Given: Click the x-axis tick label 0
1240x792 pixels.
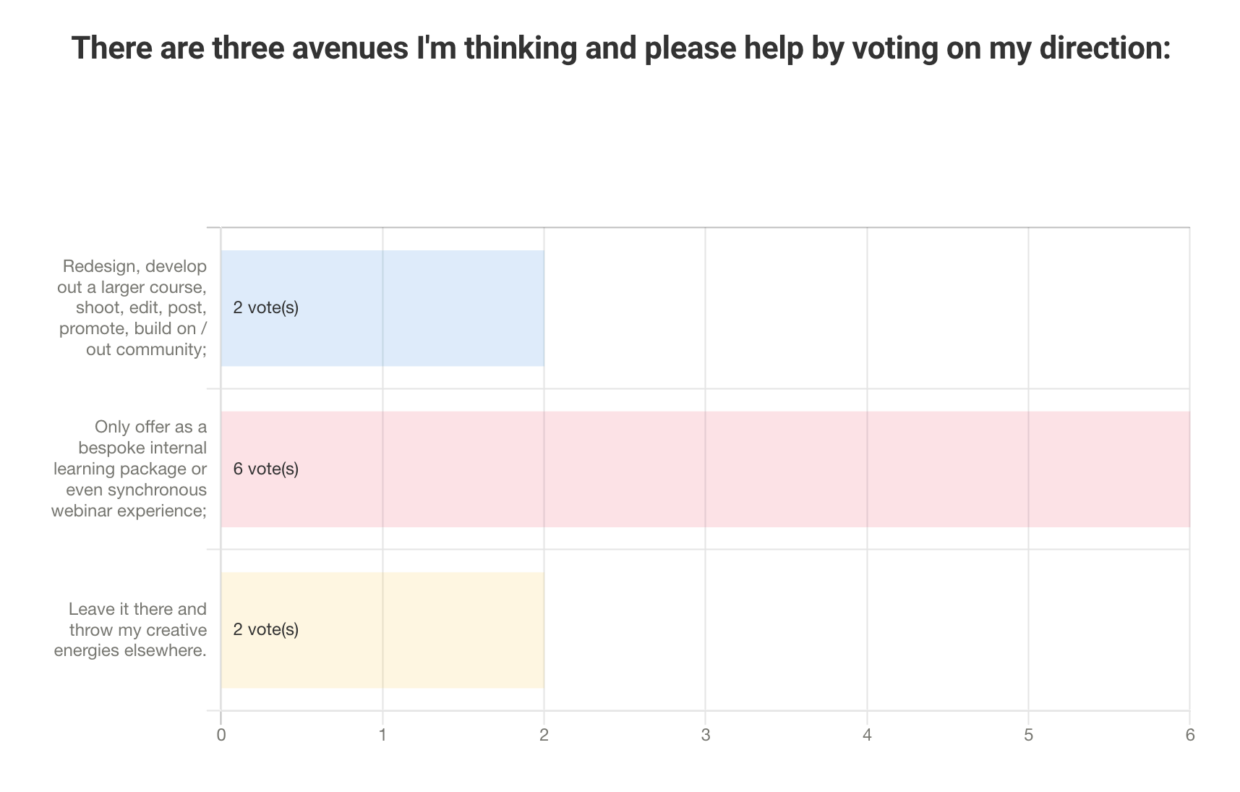Looking at the screenshot, I should point(221,734).
